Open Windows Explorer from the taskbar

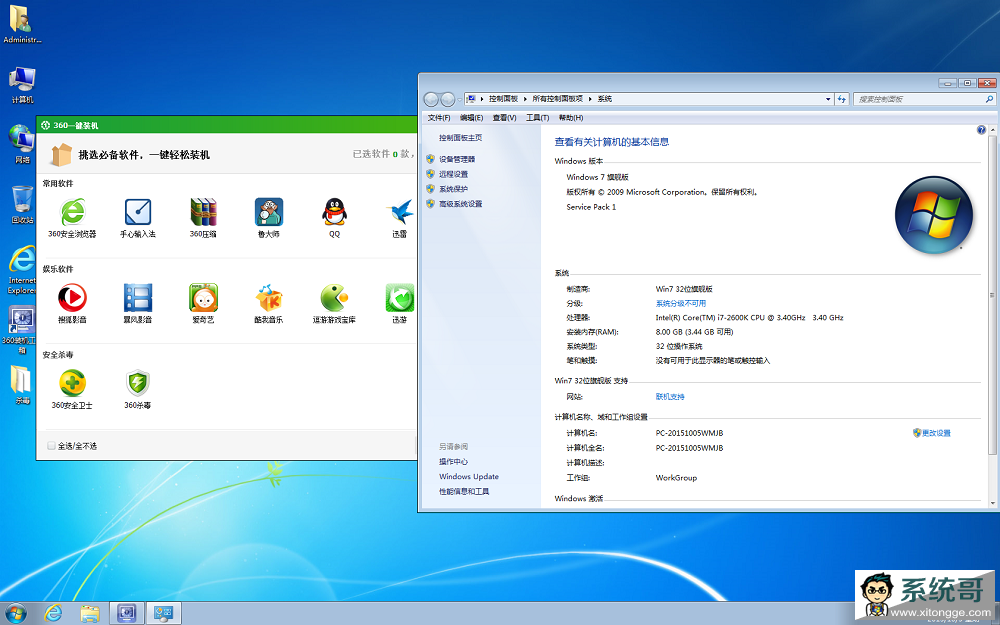pos(90,614)
